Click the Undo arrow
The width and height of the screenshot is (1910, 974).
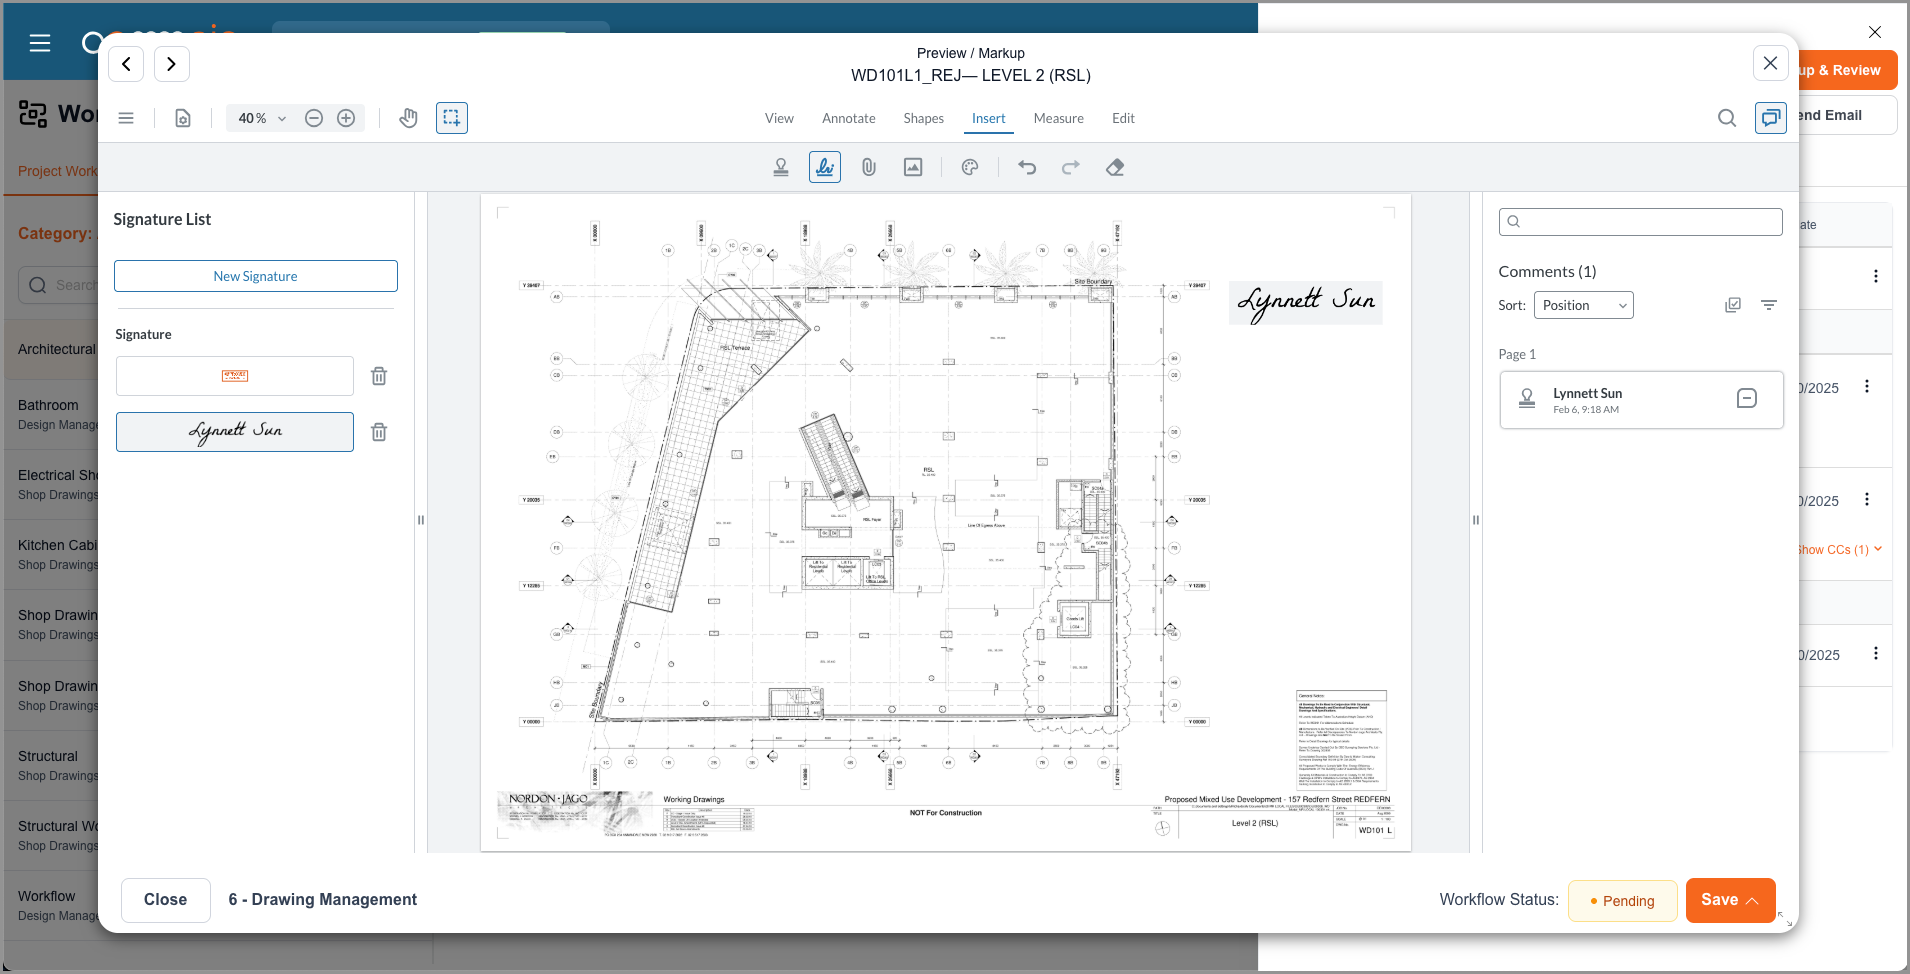(1027, 168)
